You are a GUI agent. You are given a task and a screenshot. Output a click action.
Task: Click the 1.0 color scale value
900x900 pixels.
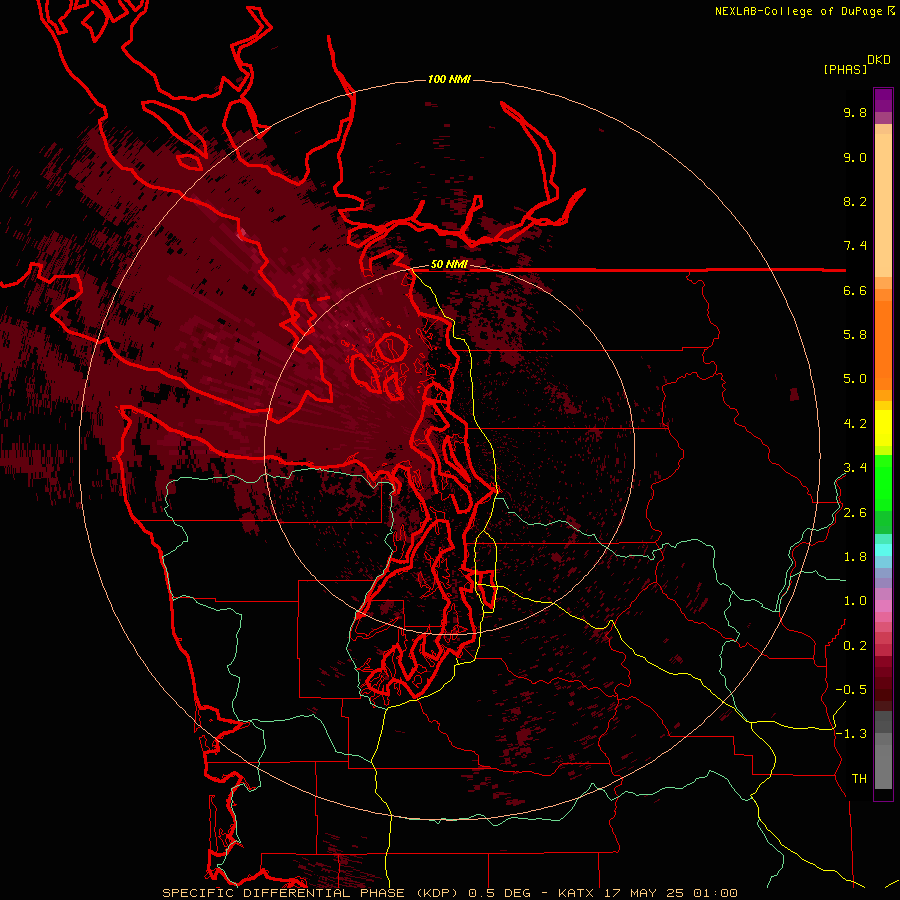coord(855,601)
